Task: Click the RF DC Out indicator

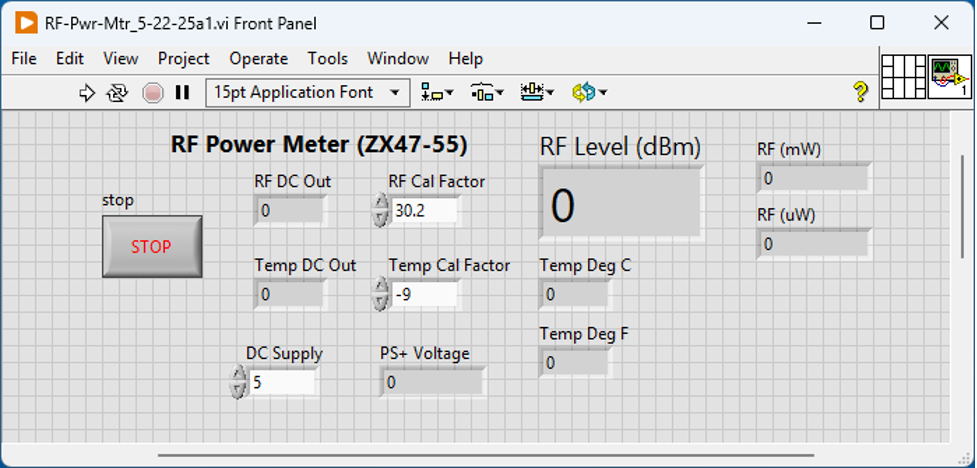Action: pos(290,211)
